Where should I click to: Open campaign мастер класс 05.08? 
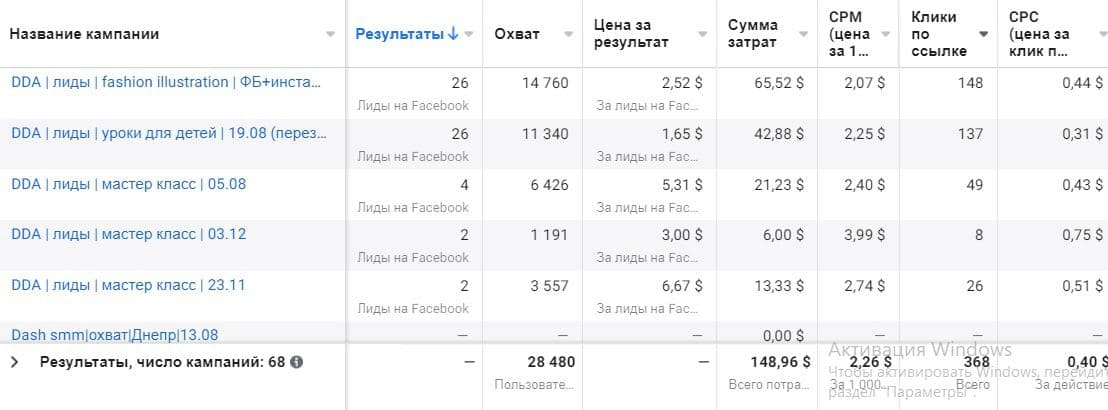pos(128,183)
